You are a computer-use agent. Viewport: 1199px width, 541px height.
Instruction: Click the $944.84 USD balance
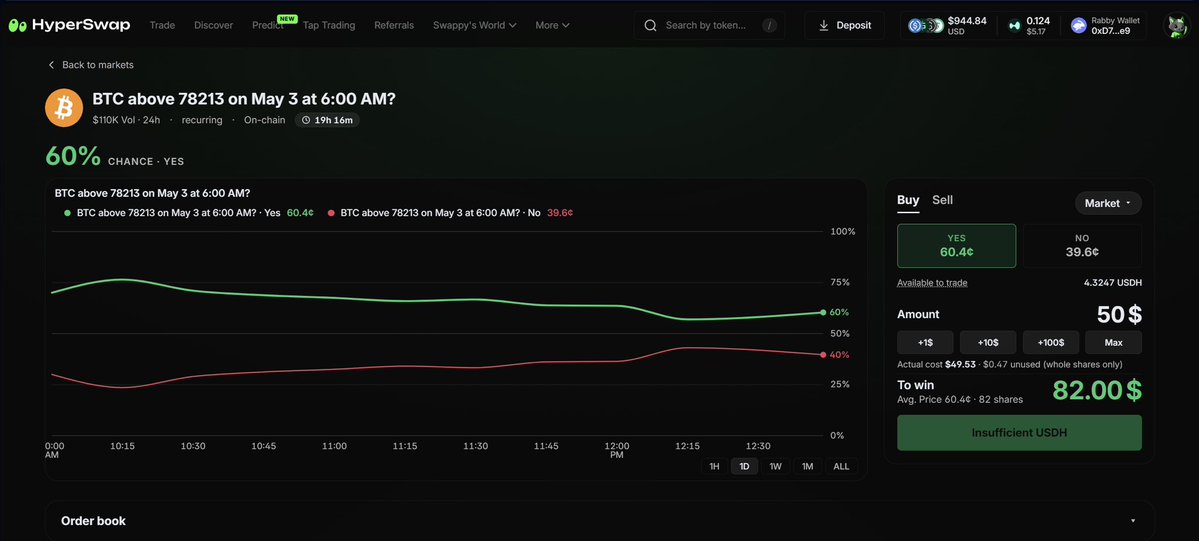click(x=967, y=25)
